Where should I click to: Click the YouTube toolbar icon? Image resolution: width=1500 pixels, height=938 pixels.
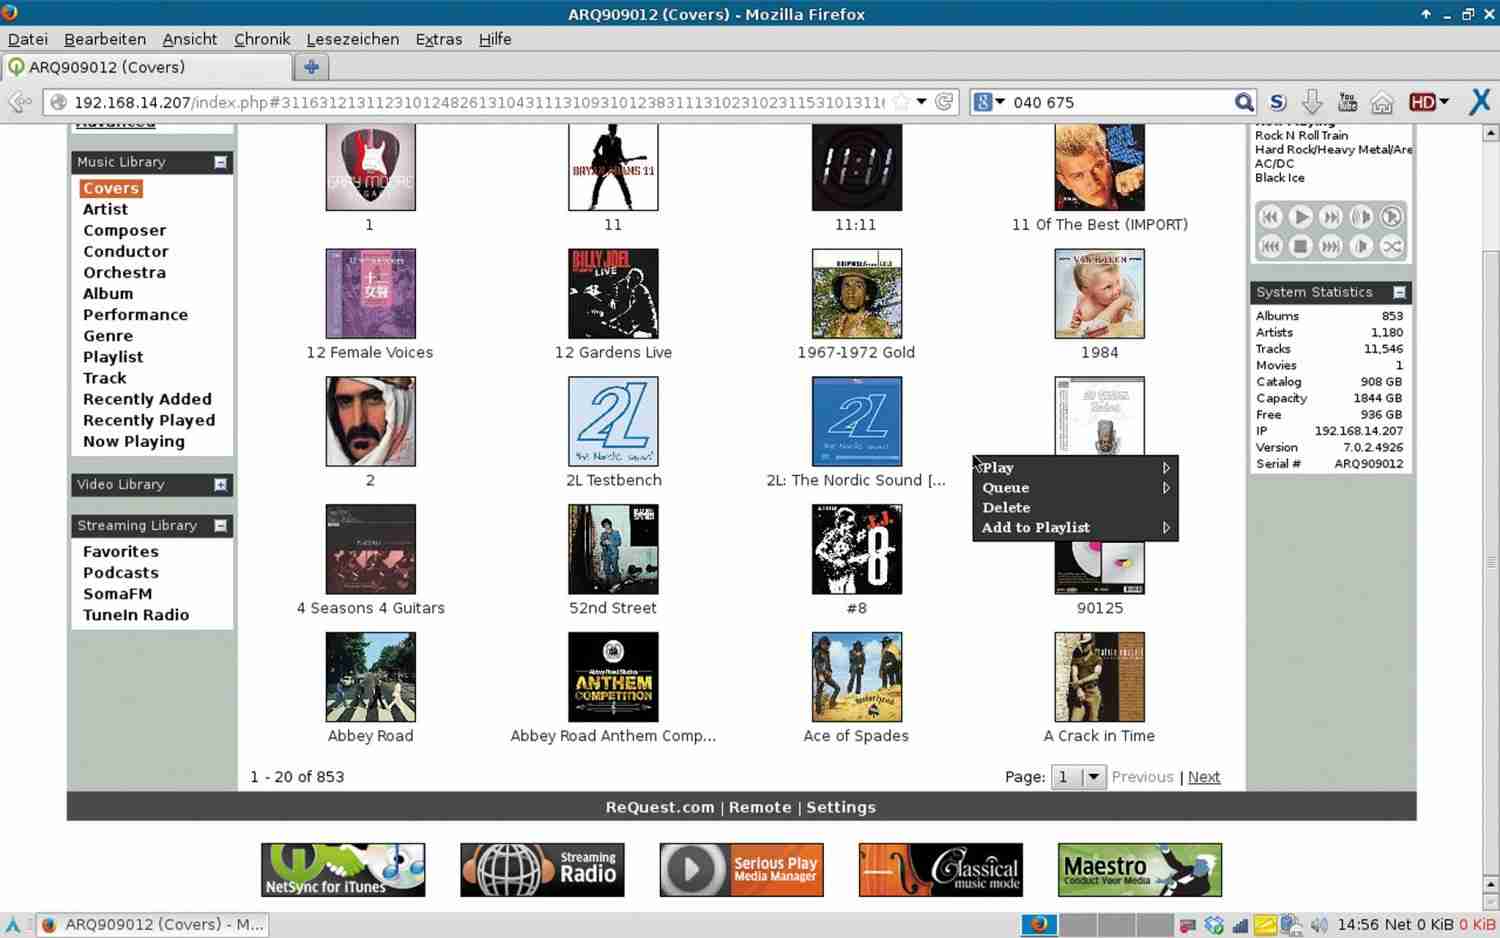[x=1347, y=102]
